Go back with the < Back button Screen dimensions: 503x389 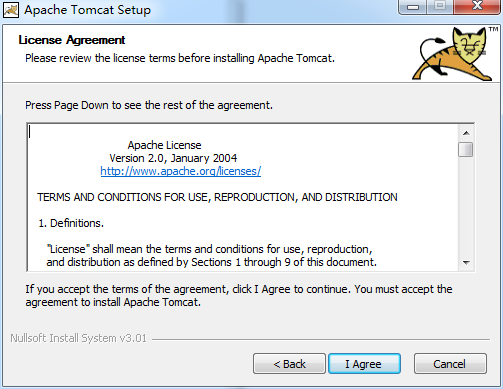point(289,364)
